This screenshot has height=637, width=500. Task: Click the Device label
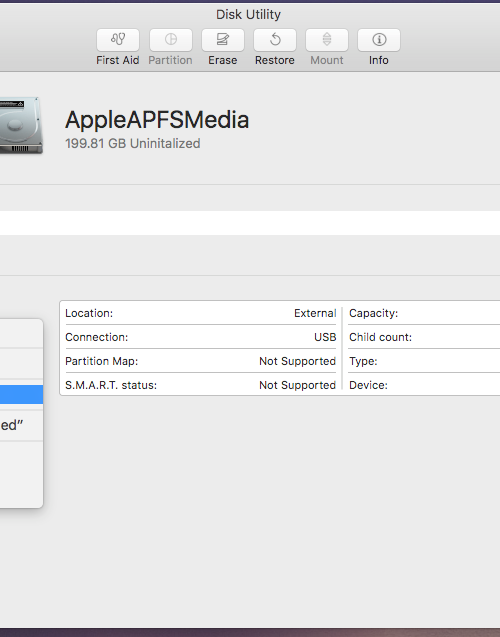pyautogui.click(x=368, y=385)
